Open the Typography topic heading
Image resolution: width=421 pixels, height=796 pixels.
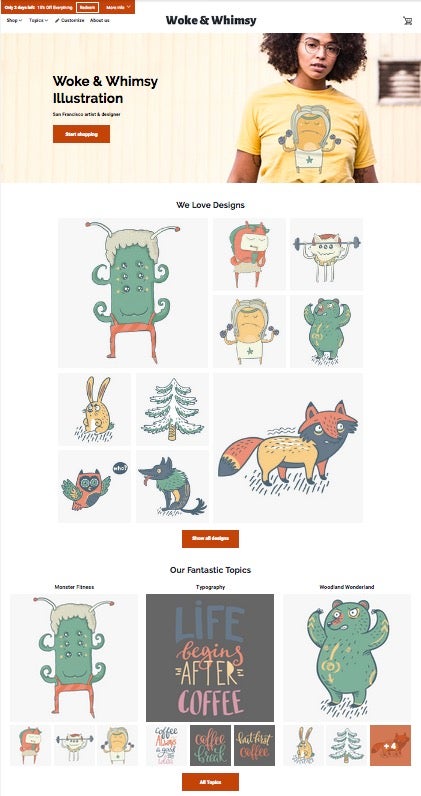pyautogui.click(x=210, y=587)
